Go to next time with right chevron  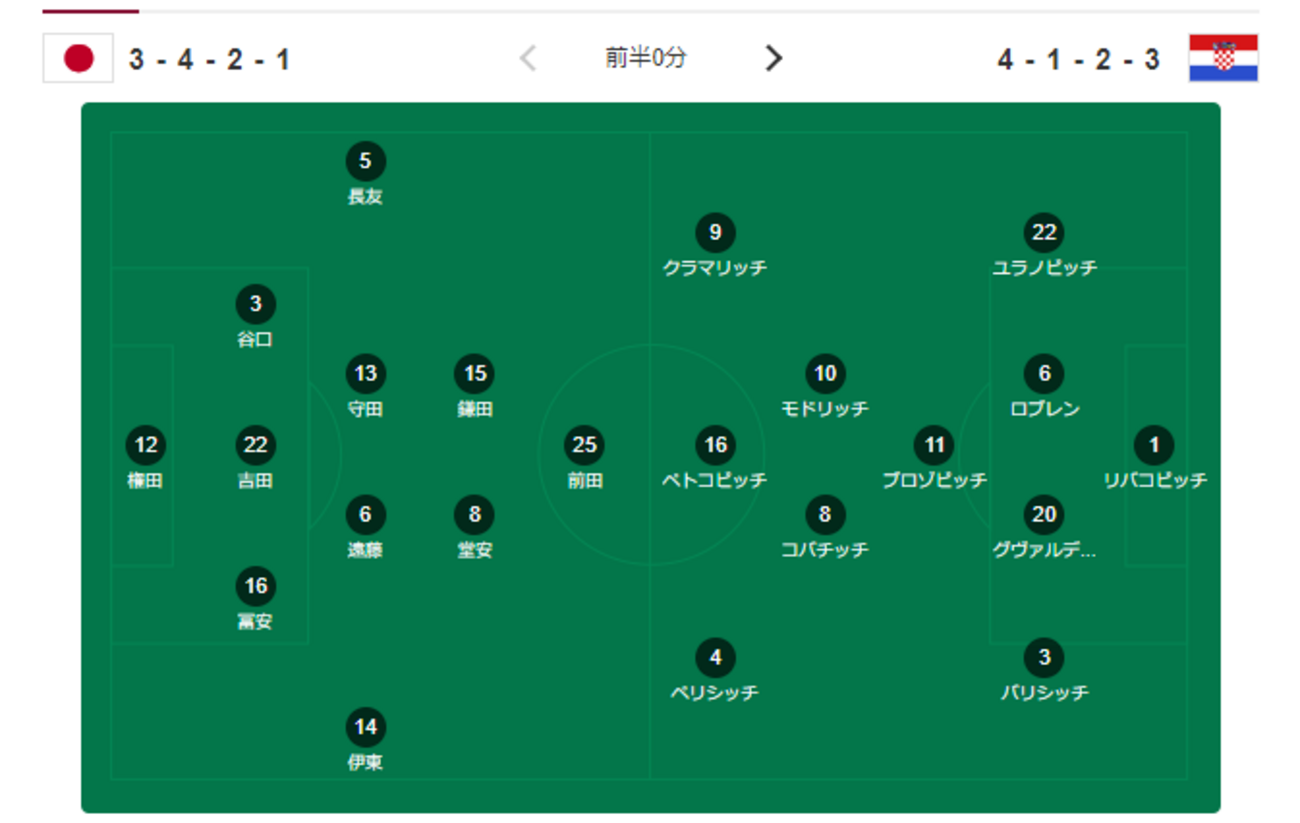click(773, 58)
